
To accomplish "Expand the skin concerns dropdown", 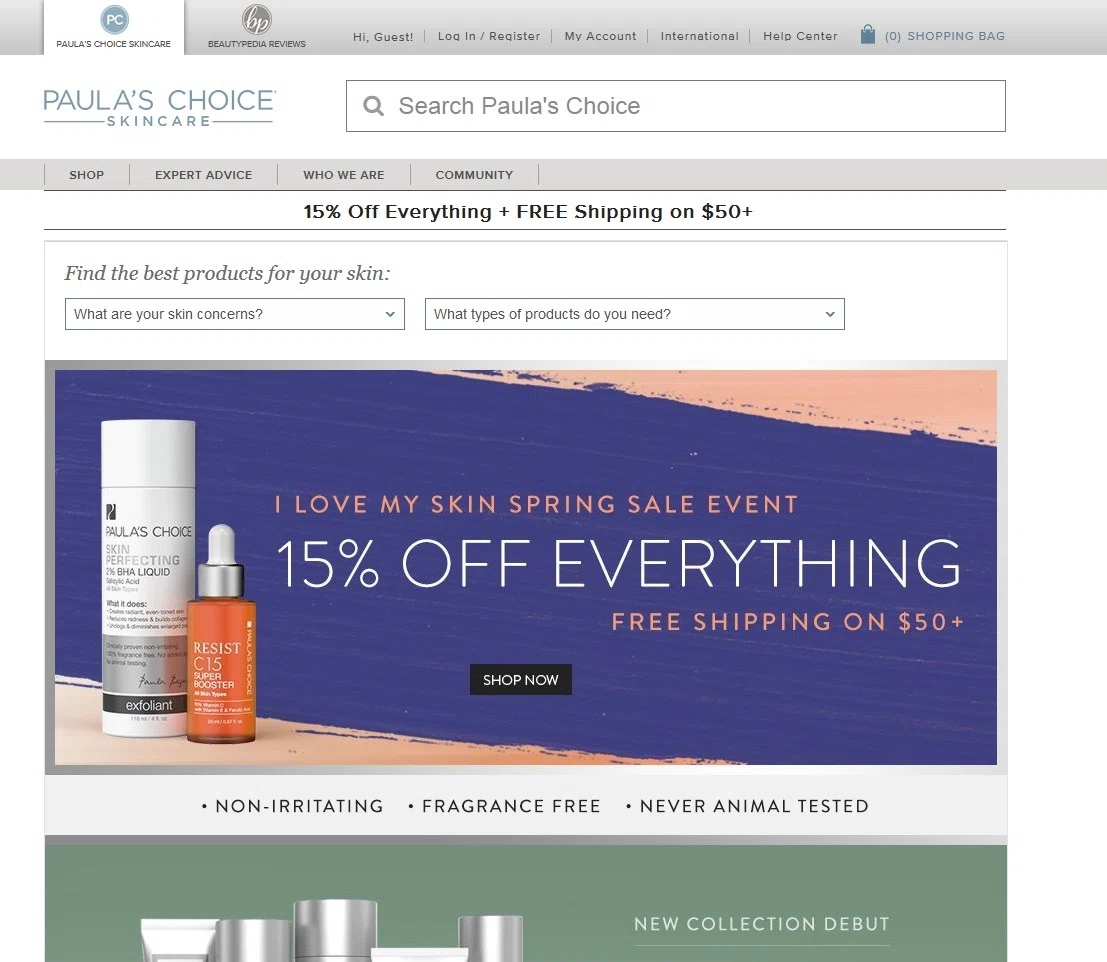I will (234, 314).
